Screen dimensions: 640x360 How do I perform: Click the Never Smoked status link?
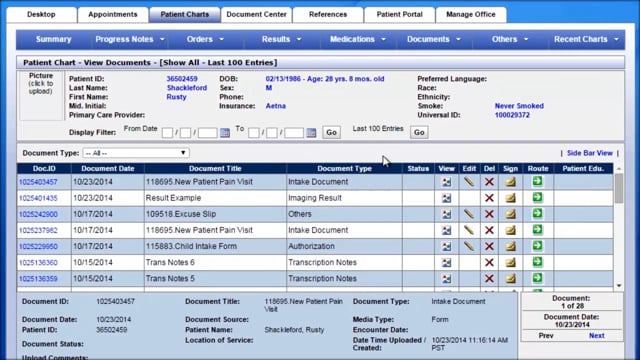519,106
